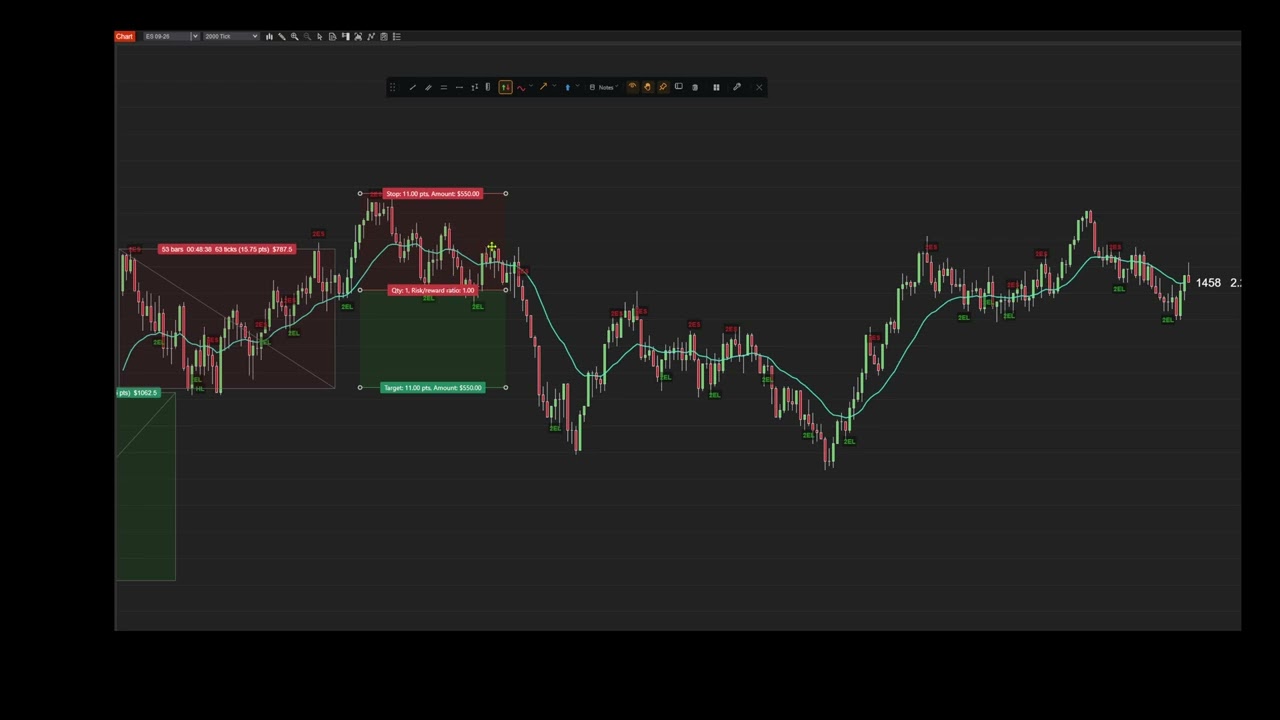This screenshot has width=1280, height=720.
Task: Zoom in with the magnifier plus icon
Action: pos(294,36)
